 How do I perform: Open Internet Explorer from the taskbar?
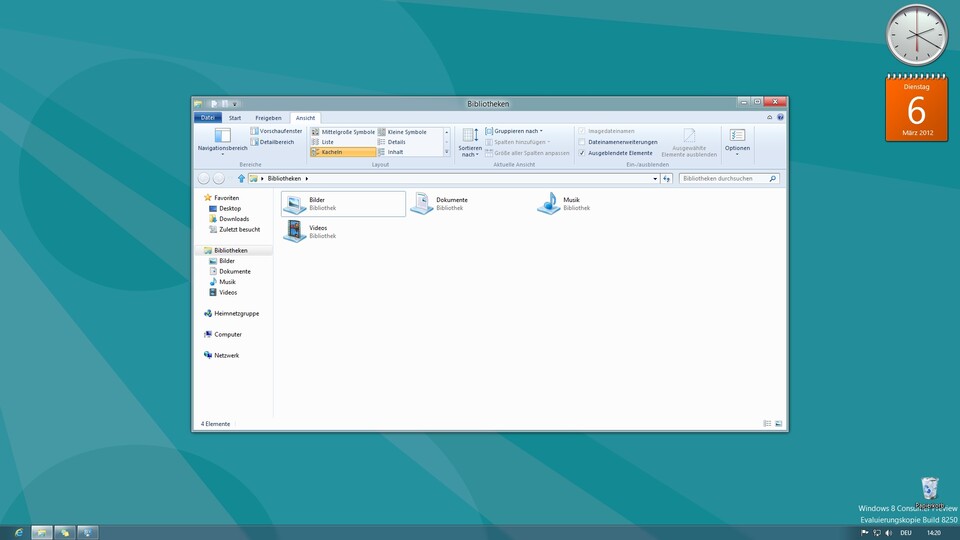tap(18, 532)
